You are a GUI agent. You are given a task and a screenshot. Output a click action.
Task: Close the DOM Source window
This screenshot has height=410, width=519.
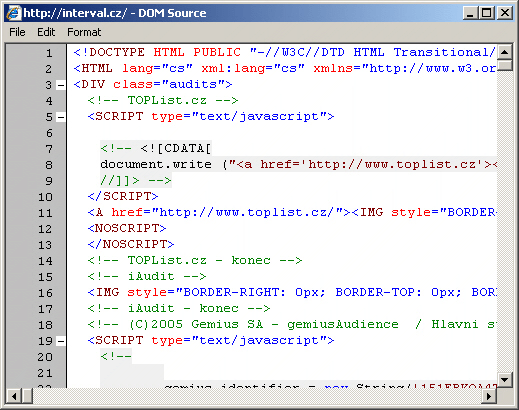pos(505,13)
